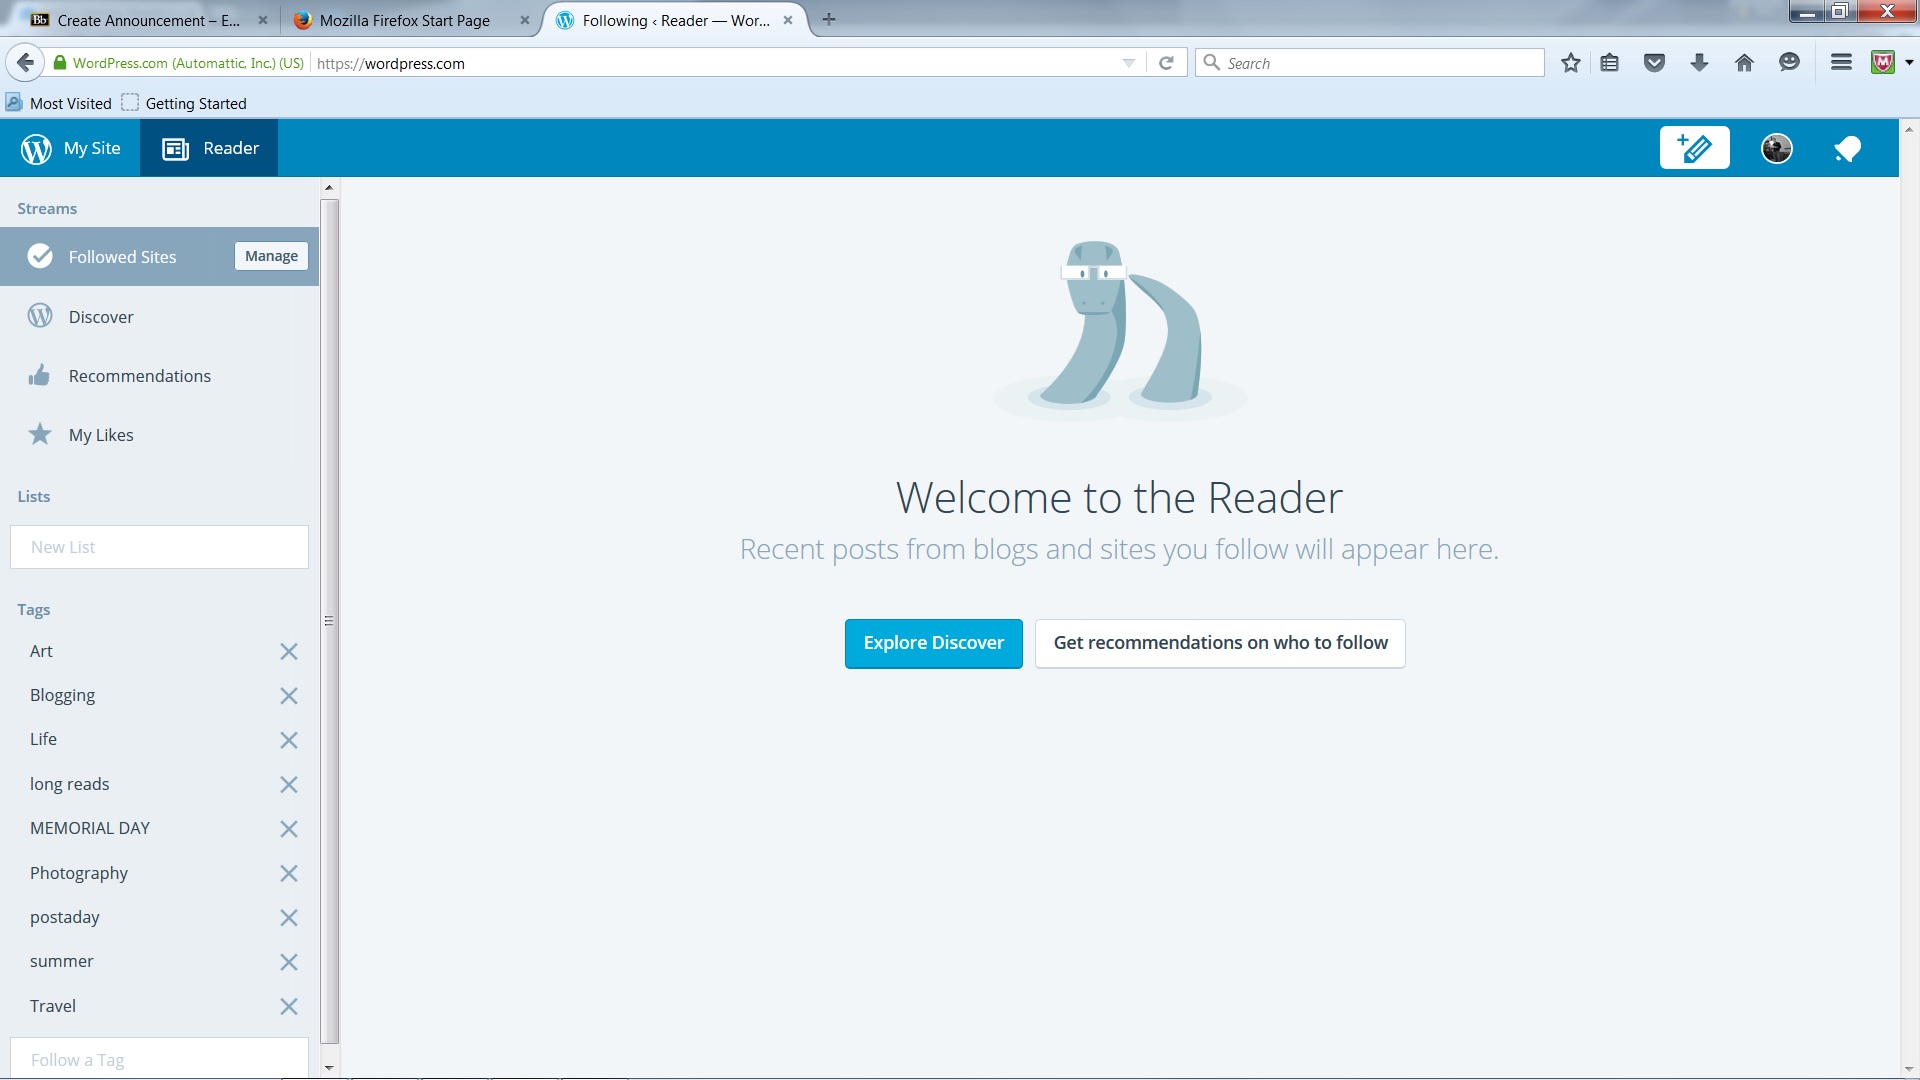This screenshot has height=1080, width=1920.
Task: Remove the summer tag
Action: [x=289, y=962]
